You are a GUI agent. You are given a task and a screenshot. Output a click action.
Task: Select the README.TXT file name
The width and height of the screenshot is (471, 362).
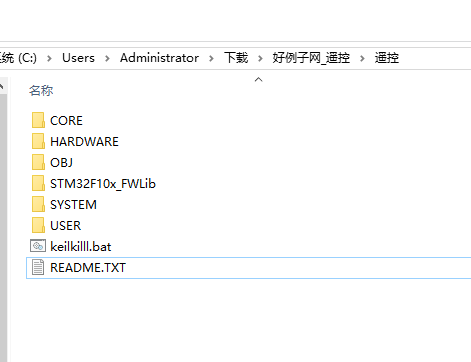tap(88, 268)
